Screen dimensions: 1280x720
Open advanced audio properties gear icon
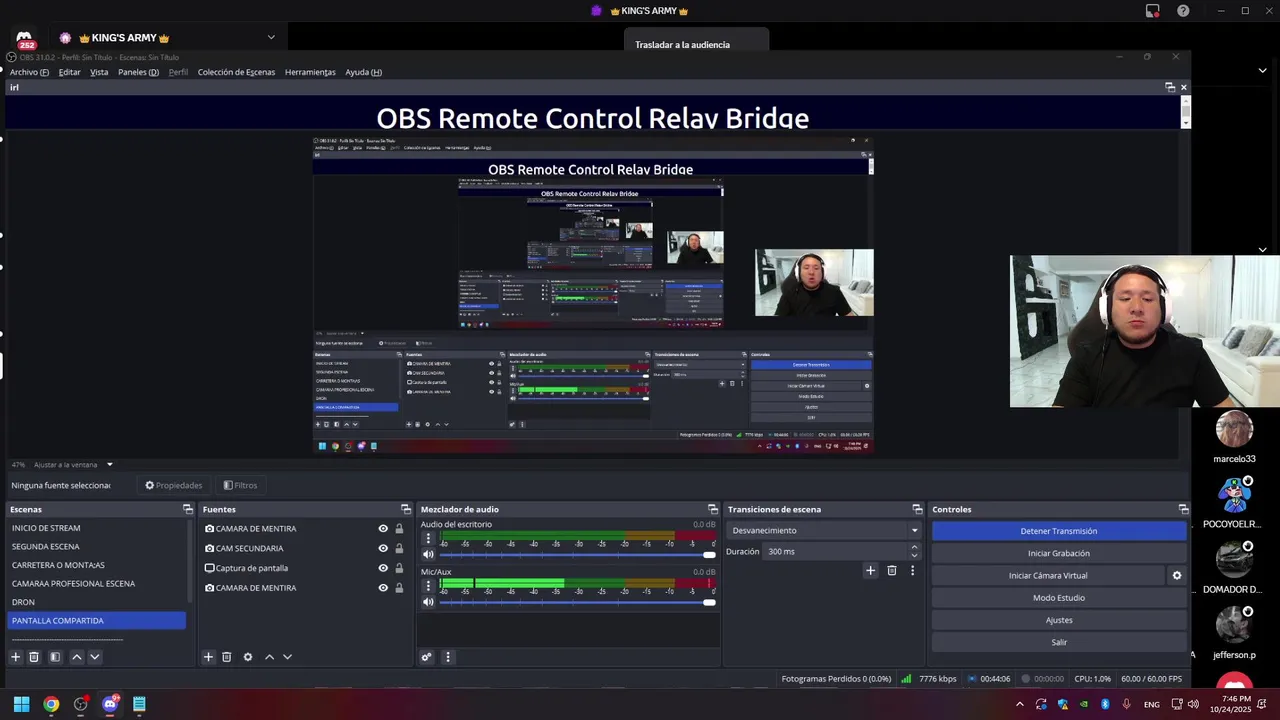[426, 657]
